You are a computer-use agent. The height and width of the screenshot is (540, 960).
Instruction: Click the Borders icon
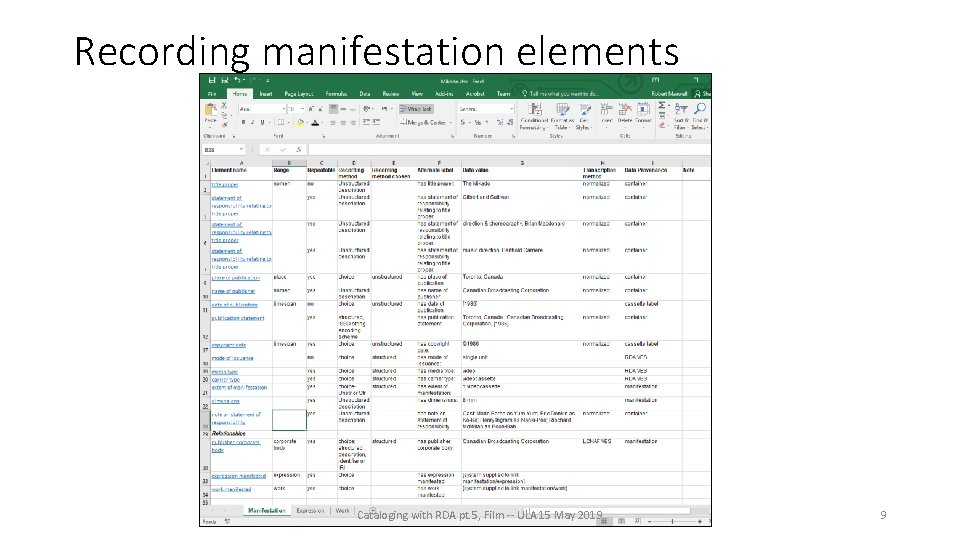pyautogui.click(x=280, y=122)
